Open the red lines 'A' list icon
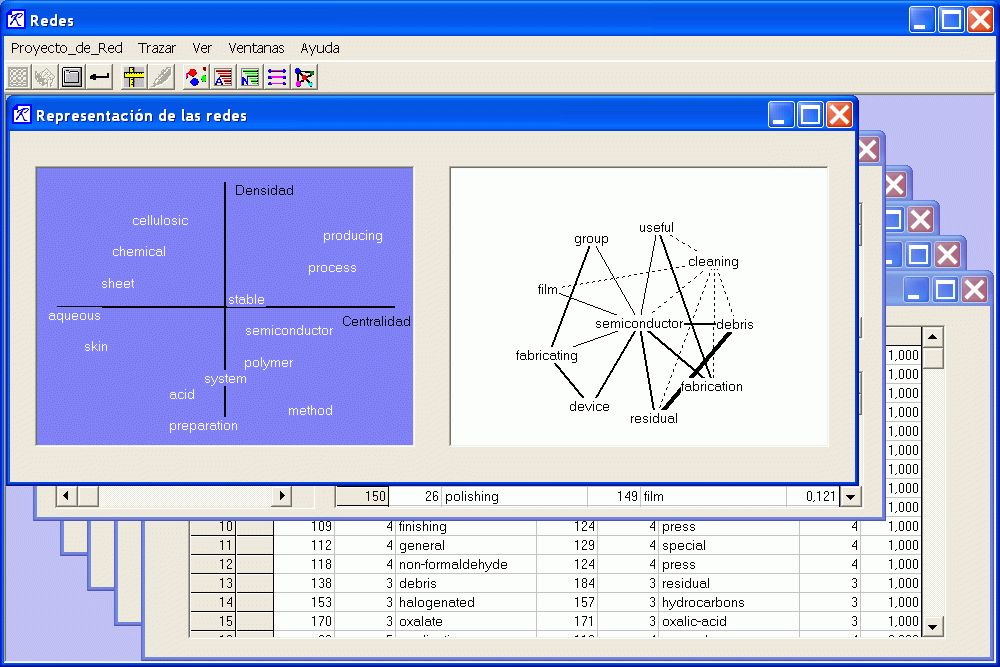The image size is (1000, 667). [x=224, y=76]
